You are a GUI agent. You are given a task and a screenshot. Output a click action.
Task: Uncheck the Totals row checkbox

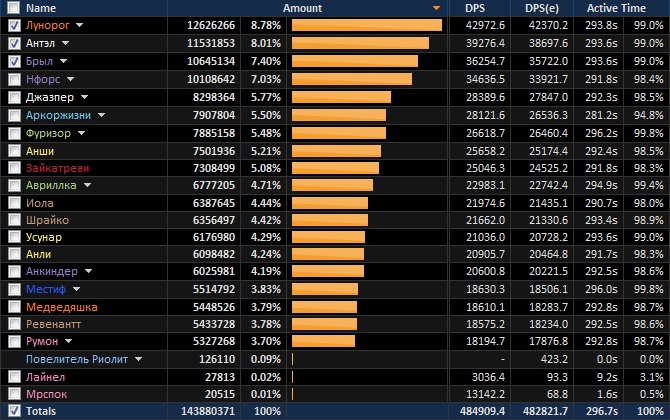pos(14,411)
